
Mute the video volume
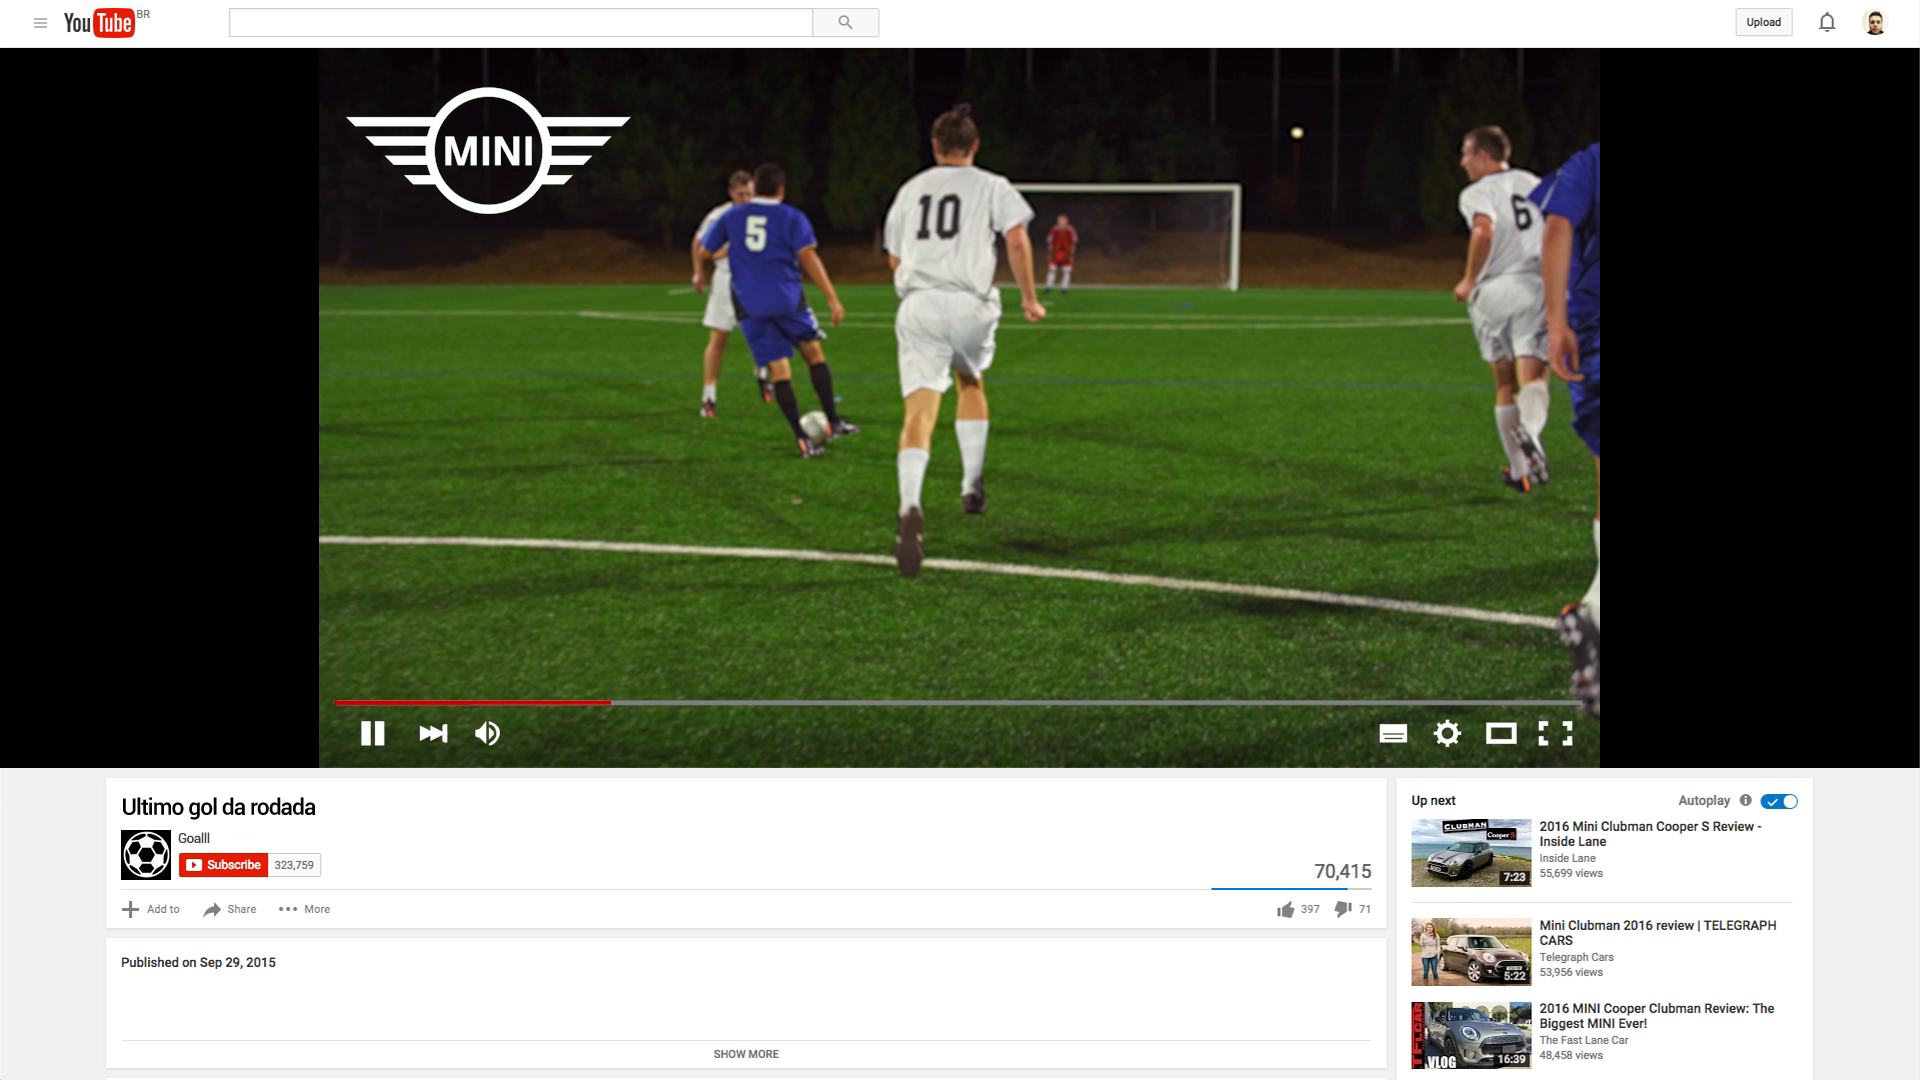487,734
